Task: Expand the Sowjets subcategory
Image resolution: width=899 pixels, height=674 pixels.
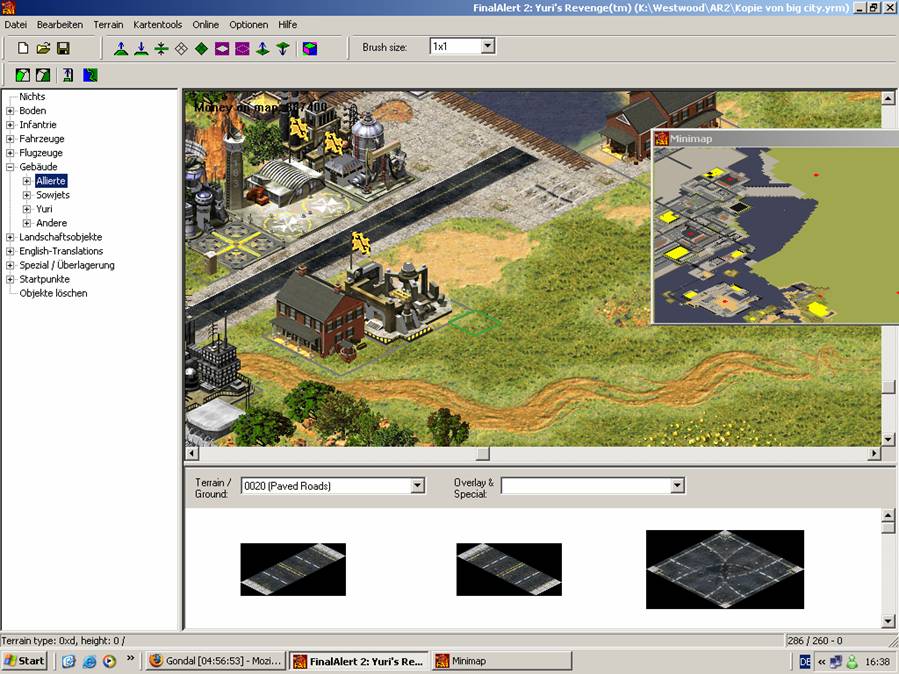Action: click(x=27, y=195)
